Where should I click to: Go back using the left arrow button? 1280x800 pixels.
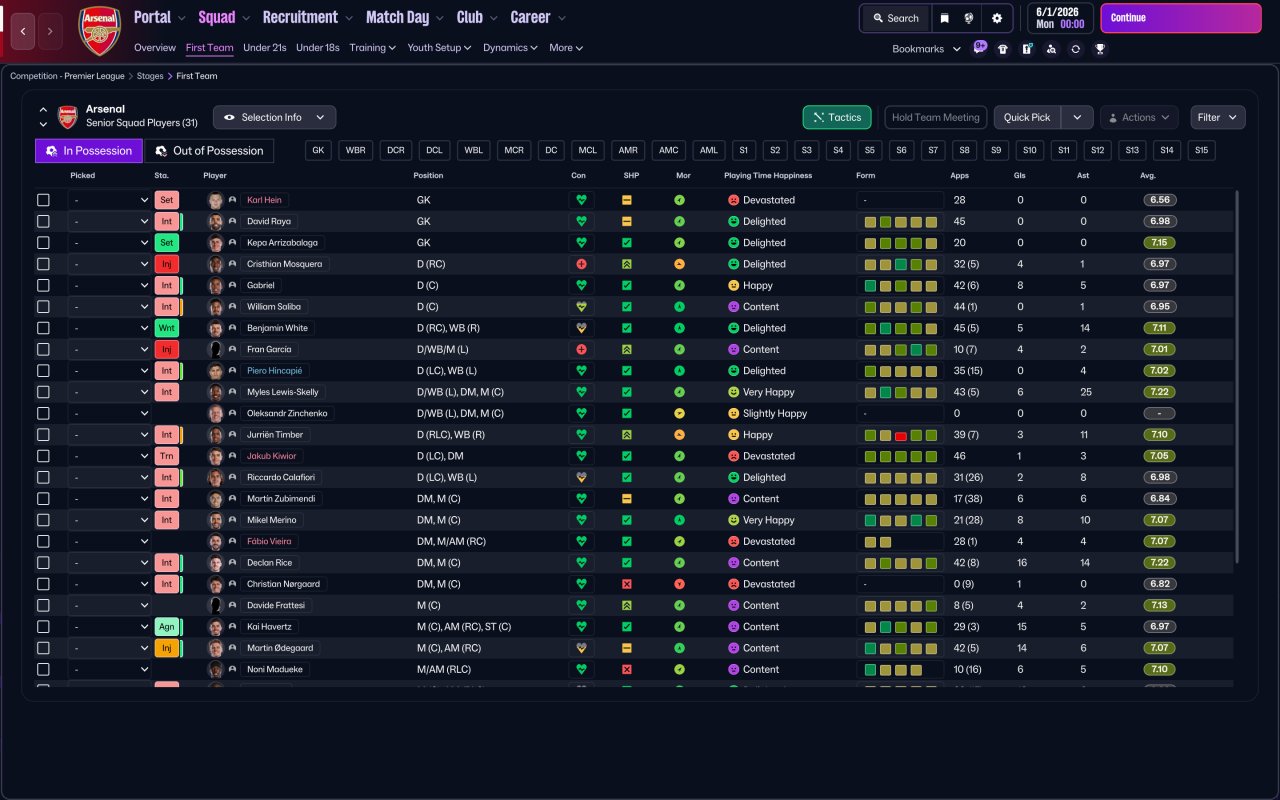point(23,32)
